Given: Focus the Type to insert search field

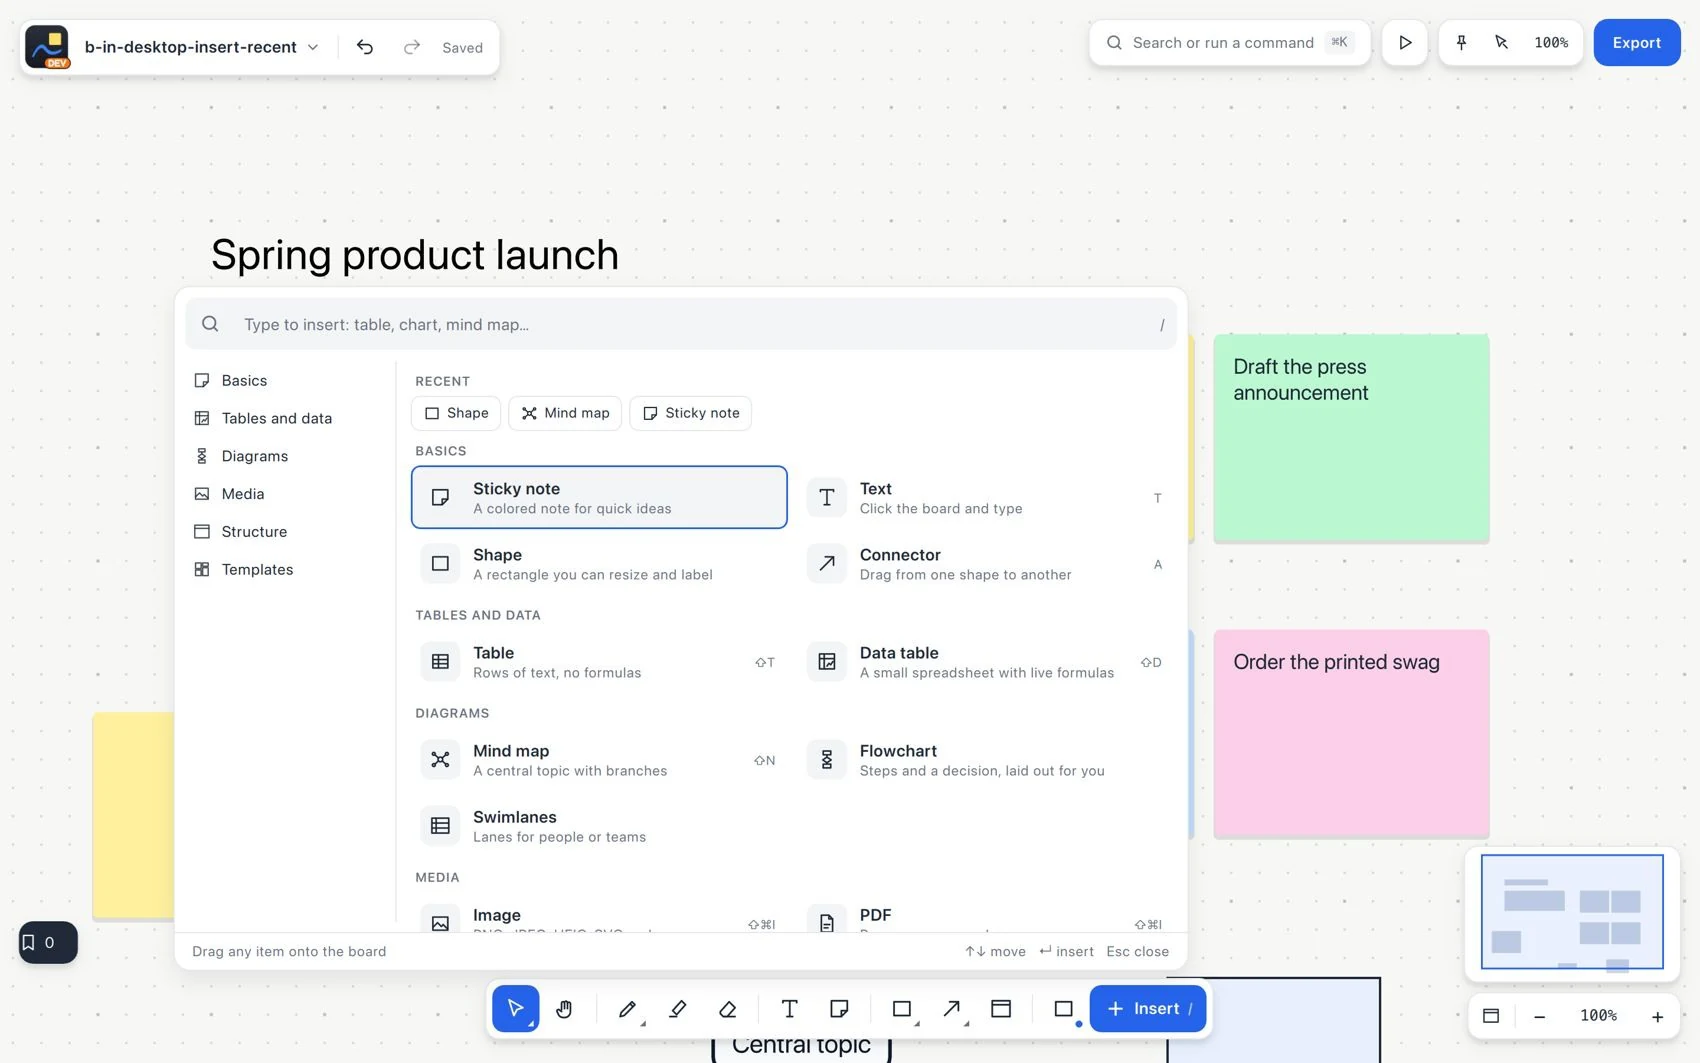Looking at the screenshot, I should click(x=681, y=324).
